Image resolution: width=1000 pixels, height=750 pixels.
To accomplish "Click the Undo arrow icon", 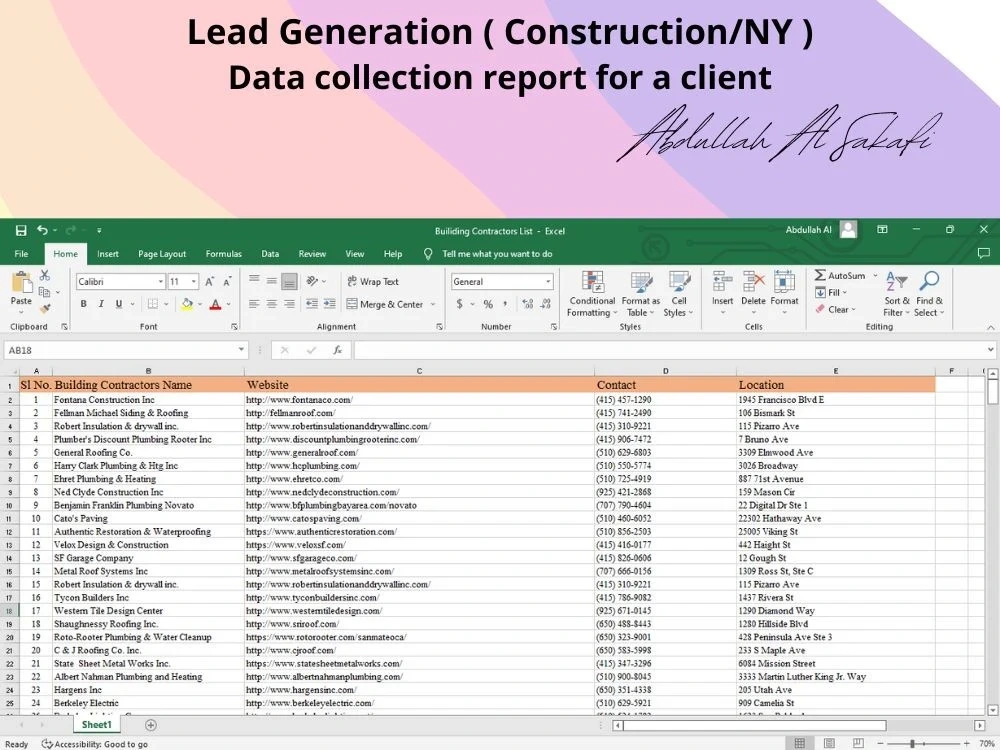I will click(x=42, y=230).
